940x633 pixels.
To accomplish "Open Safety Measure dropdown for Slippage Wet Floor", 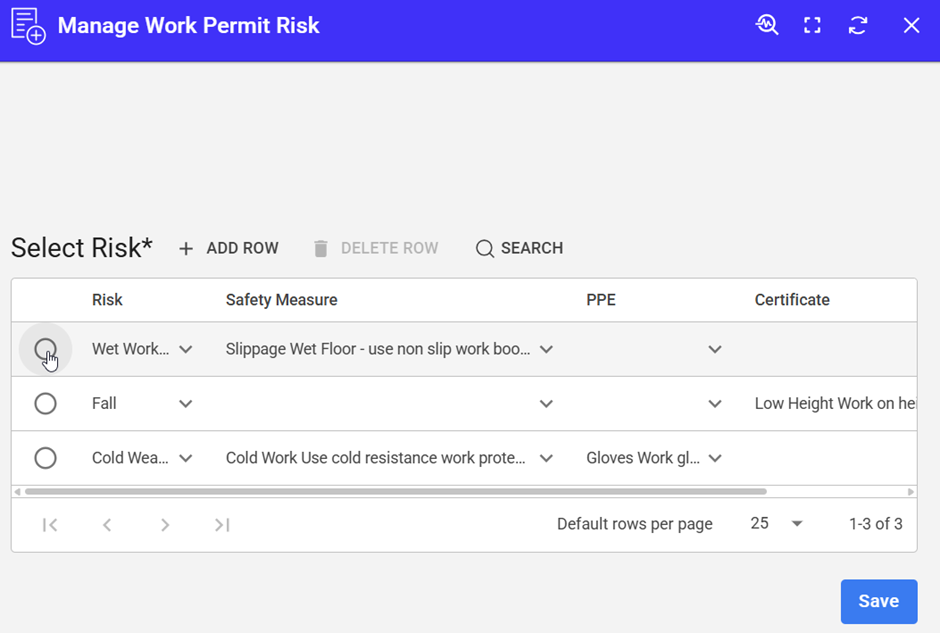I will [546, 350].
